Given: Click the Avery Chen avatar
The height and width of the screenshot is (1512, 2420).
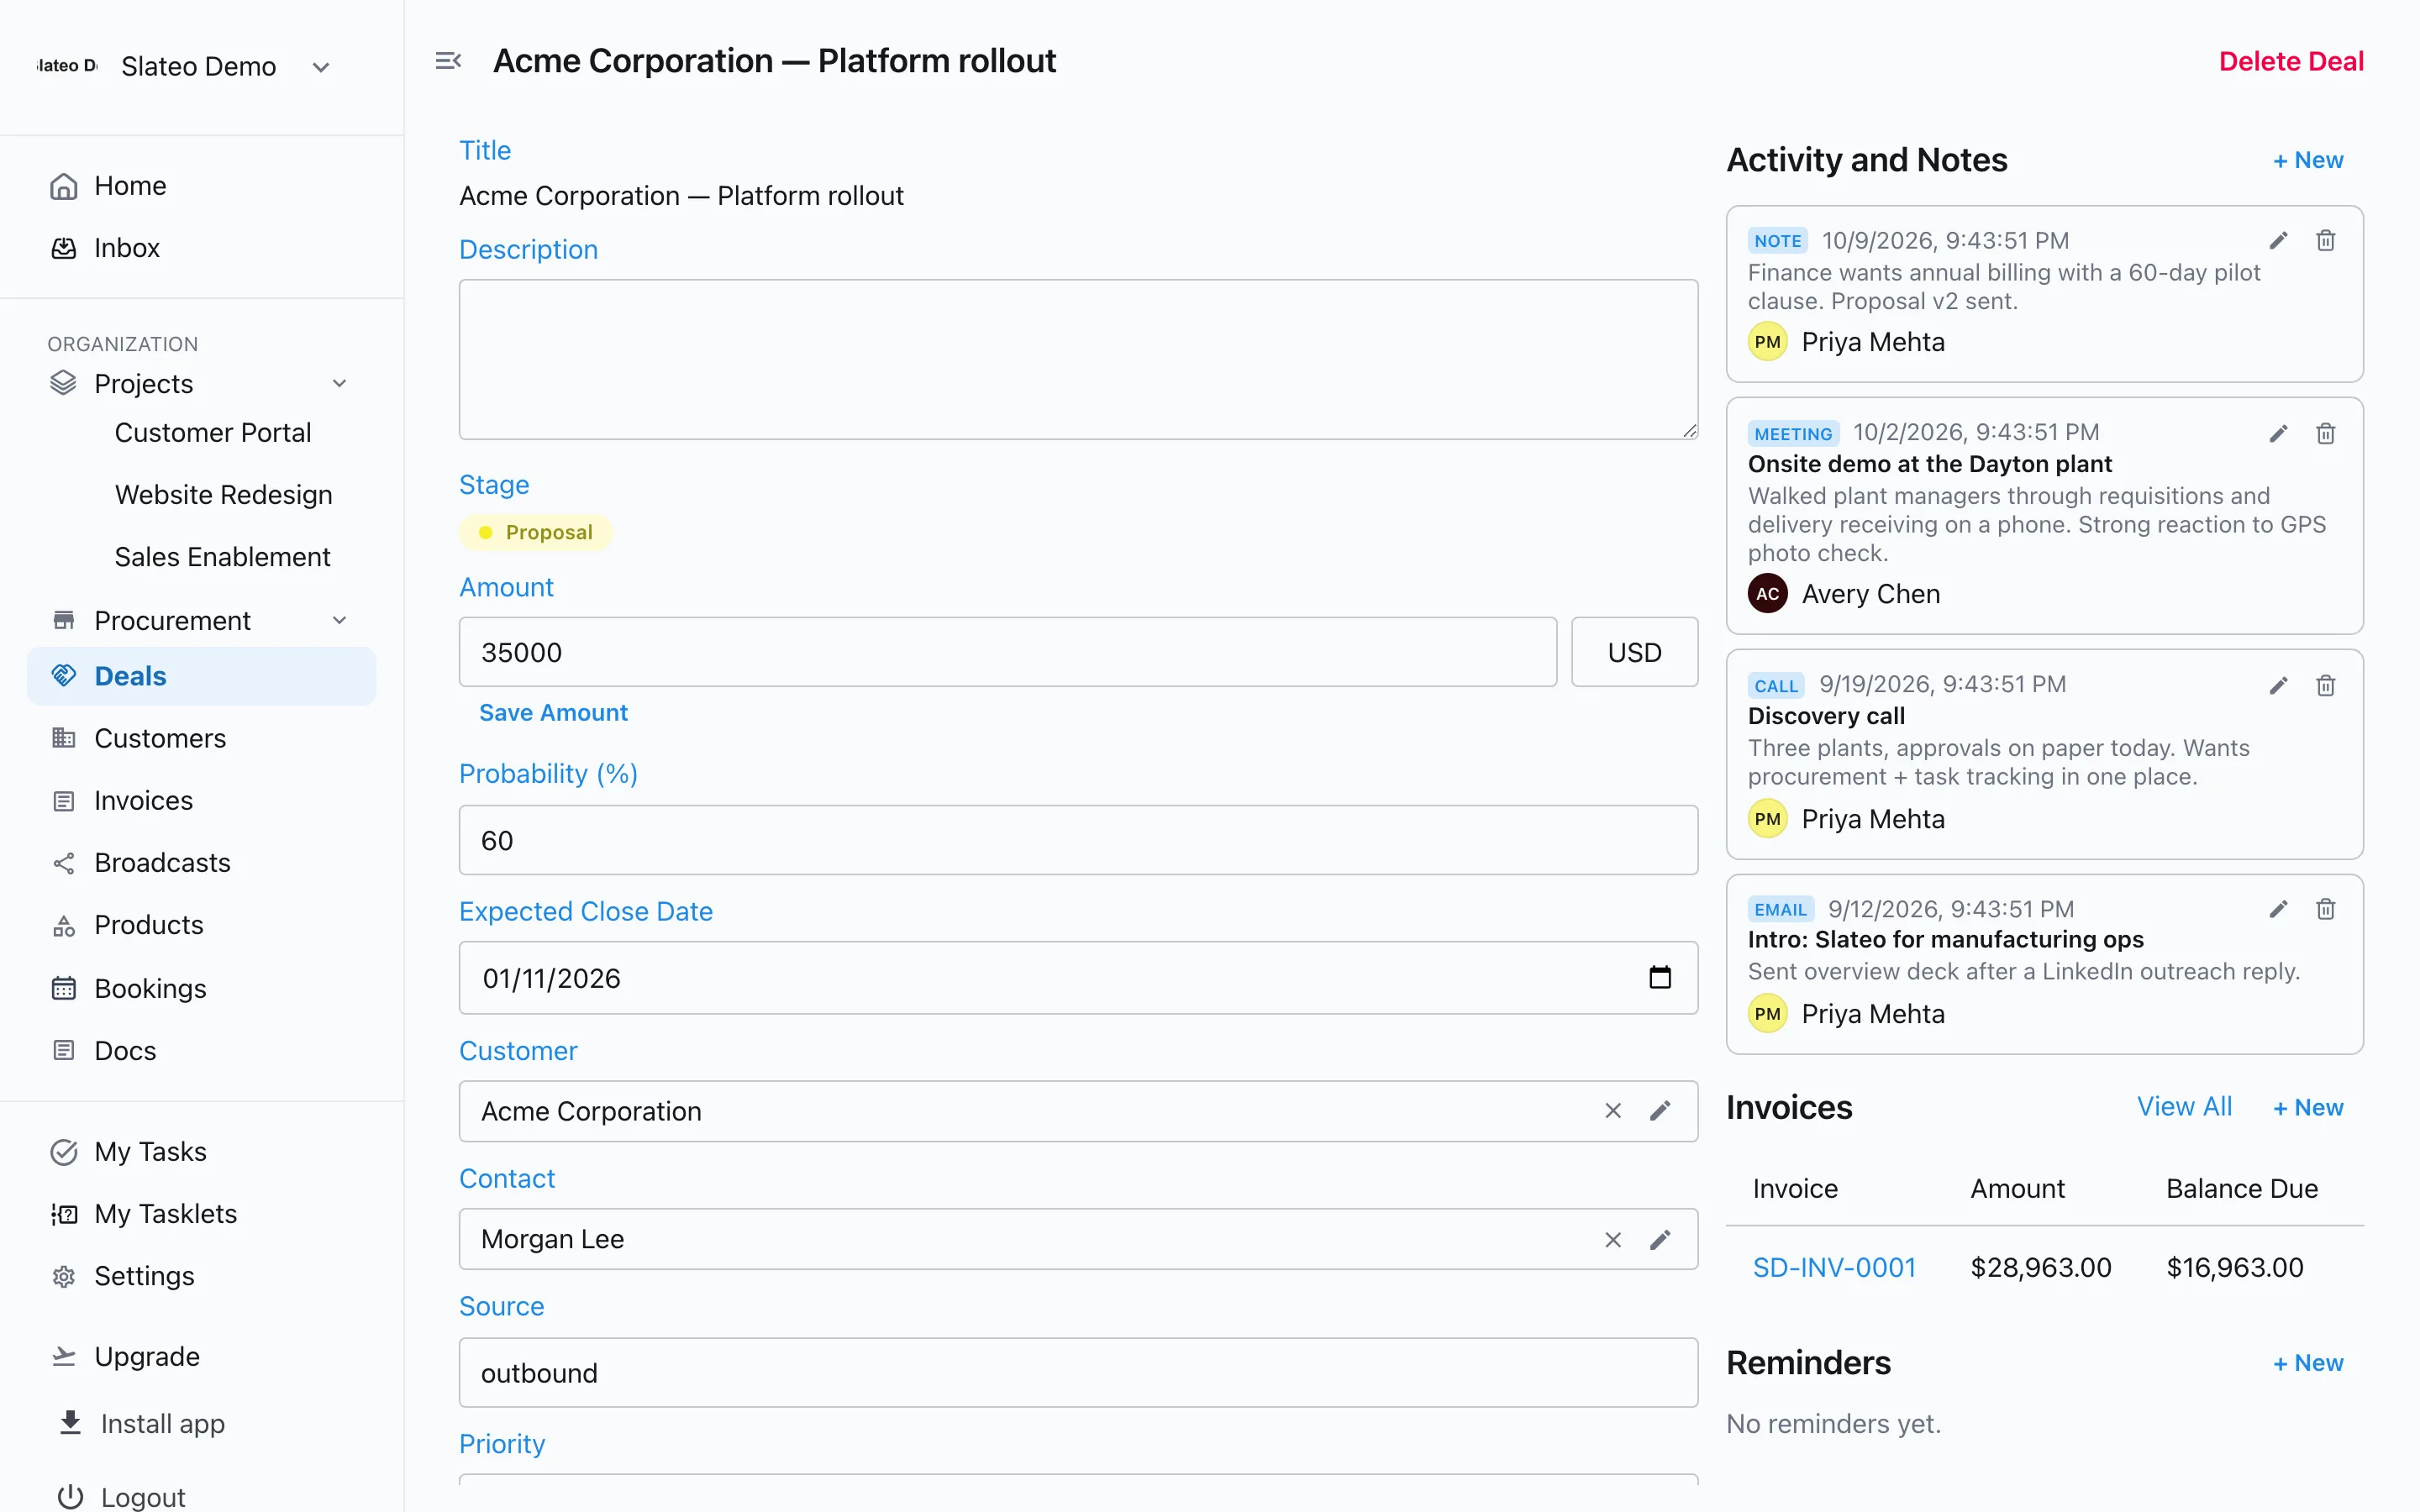Looking at the screenshot, I should click(1767, 594).
